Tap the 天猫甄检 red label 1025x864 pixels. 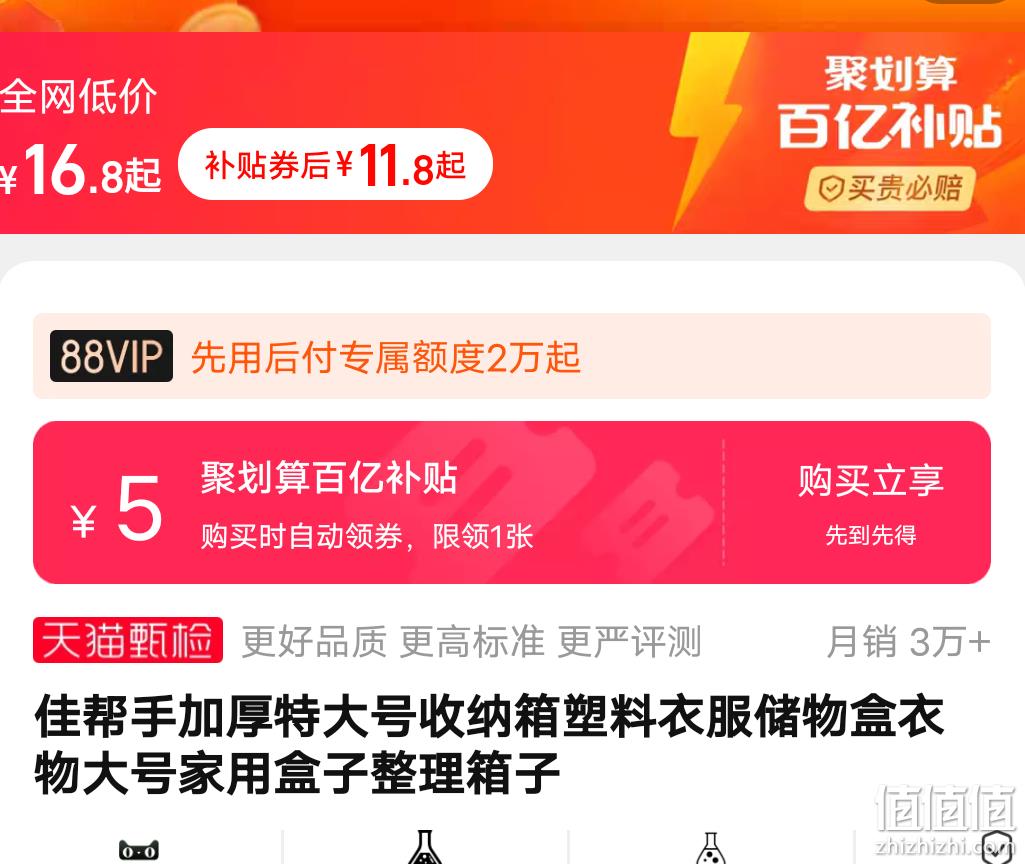coord(127,640)
